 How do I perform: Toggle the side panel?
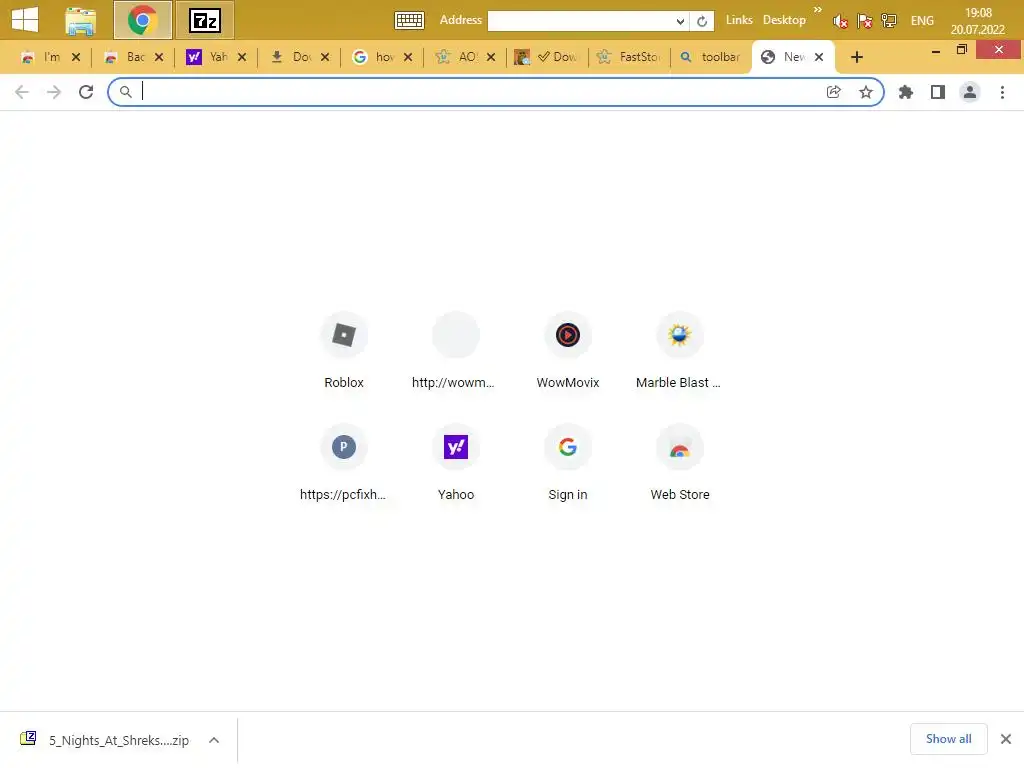pyautogui.click(x=937, y=92)
